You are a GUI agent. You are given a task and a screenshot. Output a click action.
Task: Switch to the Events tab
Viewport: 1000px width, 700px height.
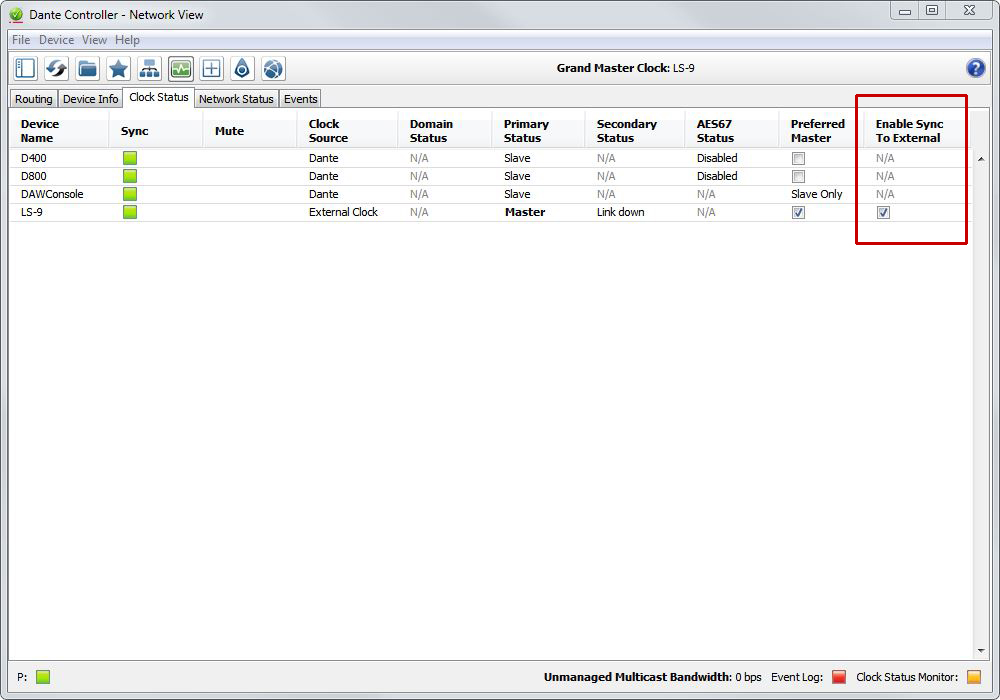(x=300, y=99)
